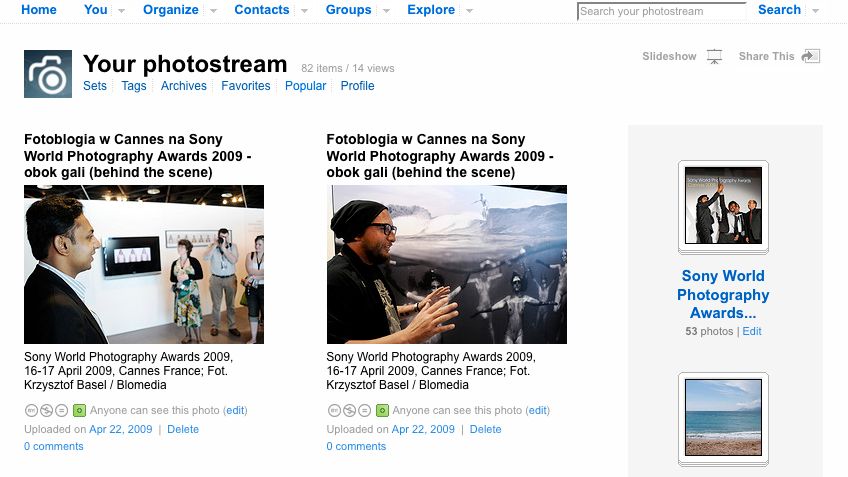The width and height of the screenshot is (848, 477).
Task: Click attribution license icon under first photo
Action: pos(31,410)
